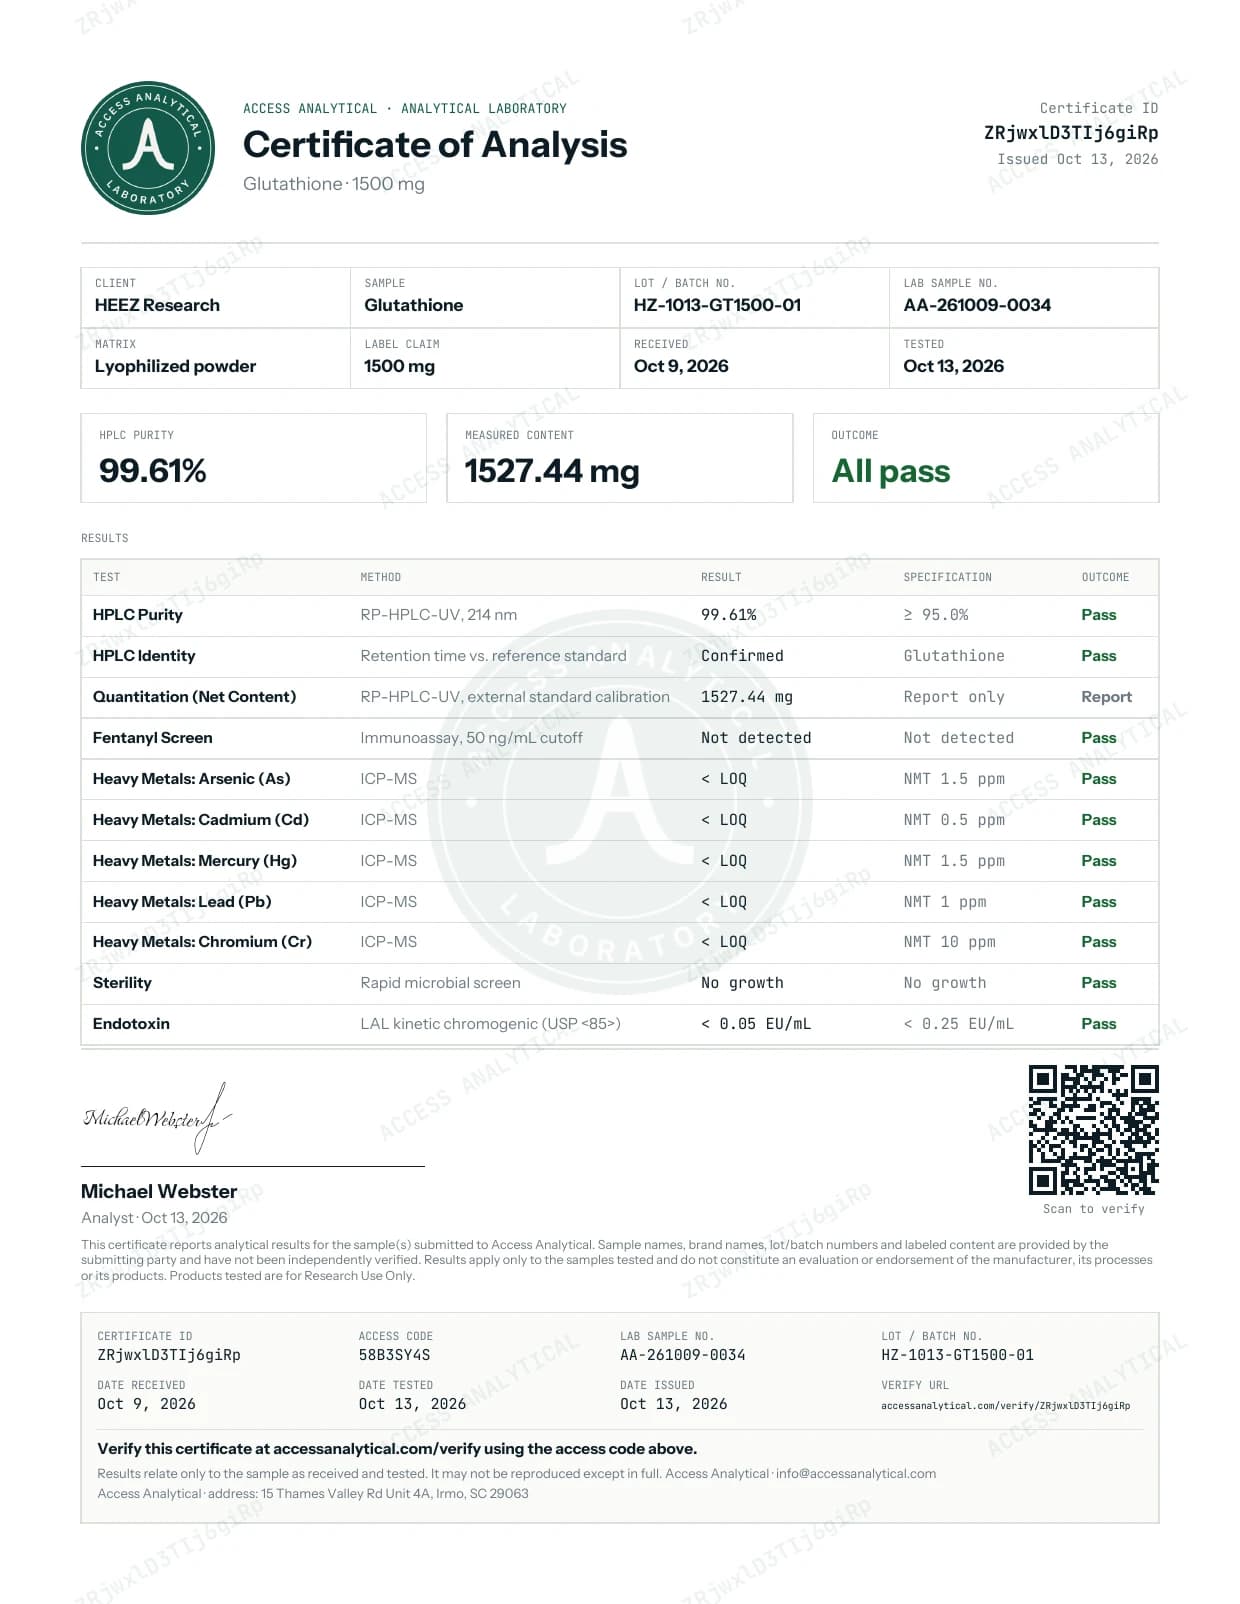Click the large 99.61% HPLC purity figure
The image size is (1240, 1604).
[x=153, y=471]
